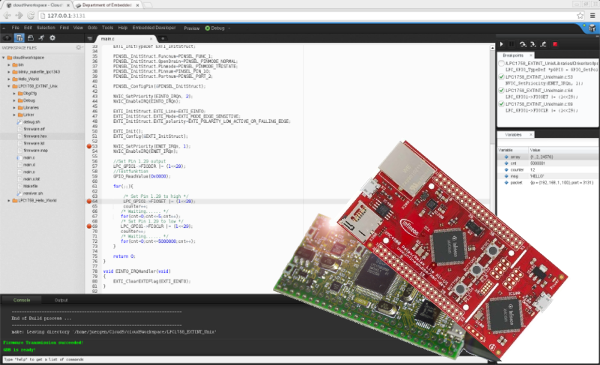Viewport: 600px width, 365px height.
Task: Open the Tools menu
Action: (x=108, y=28)
